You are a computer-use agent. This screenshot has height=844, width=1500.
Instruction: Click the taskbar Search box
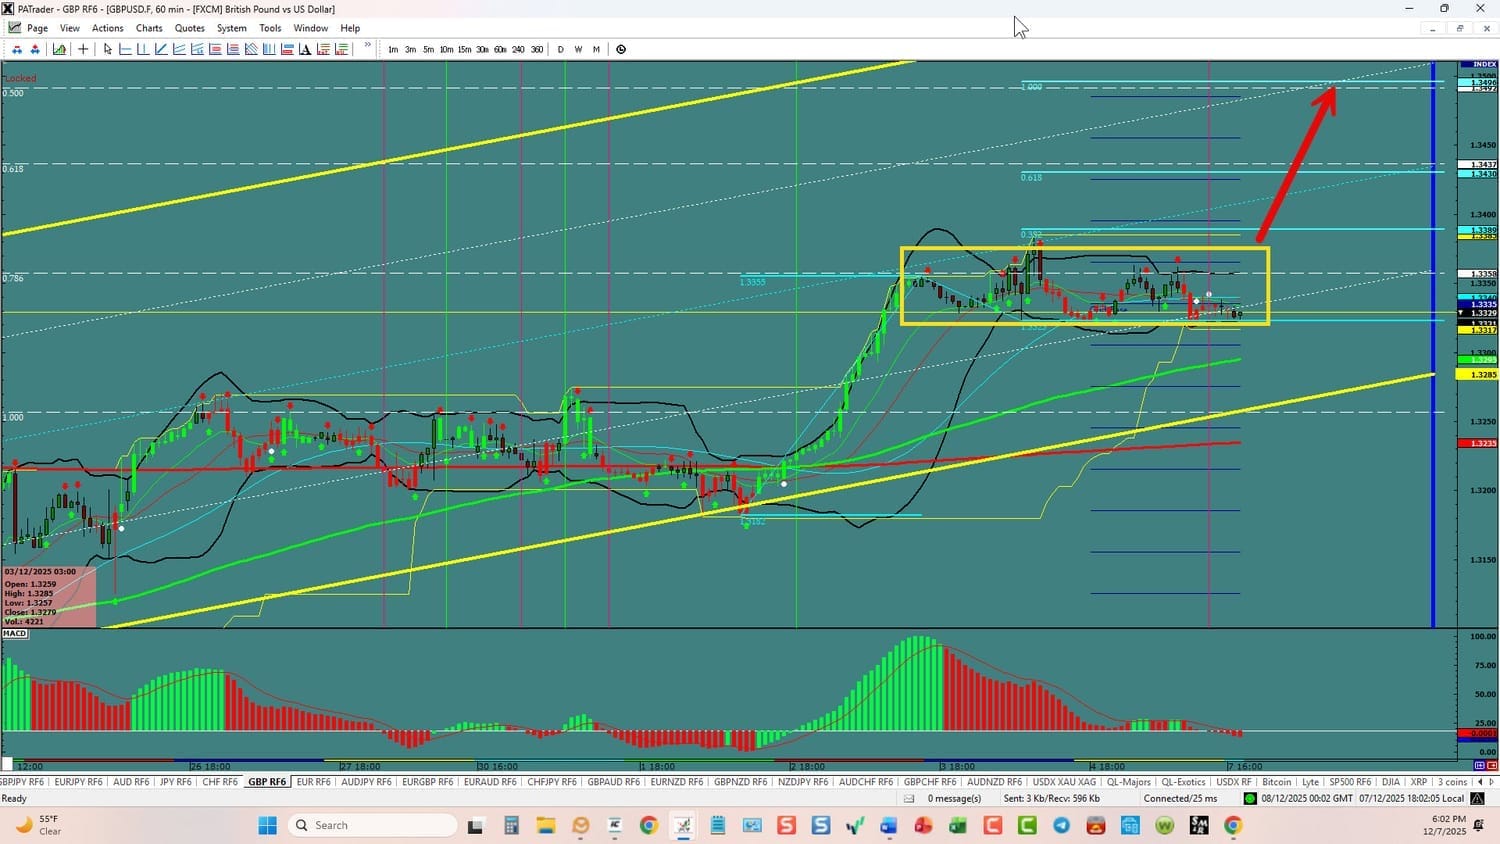[x=372, y=825]
